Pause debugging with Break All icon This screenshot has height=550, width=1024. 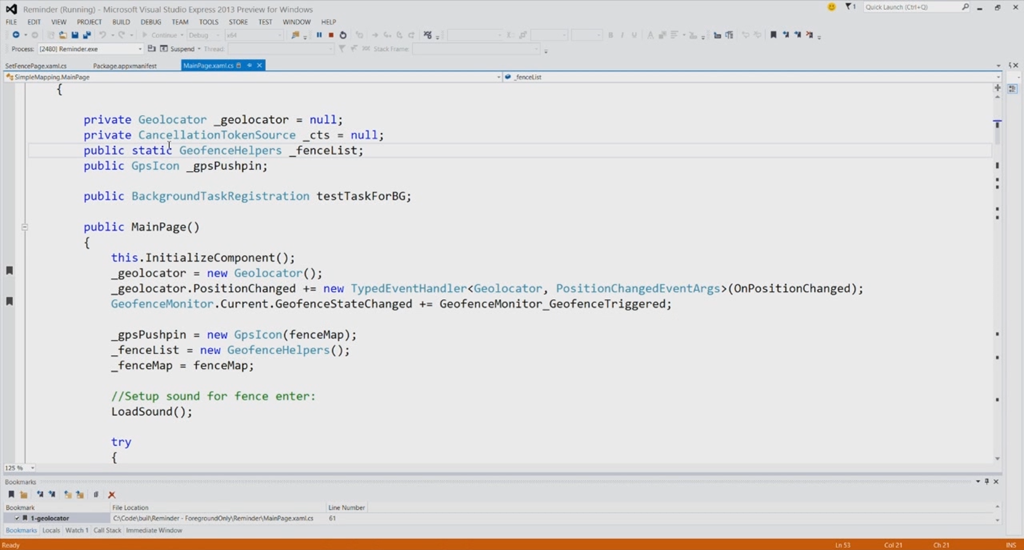point(319,35)
